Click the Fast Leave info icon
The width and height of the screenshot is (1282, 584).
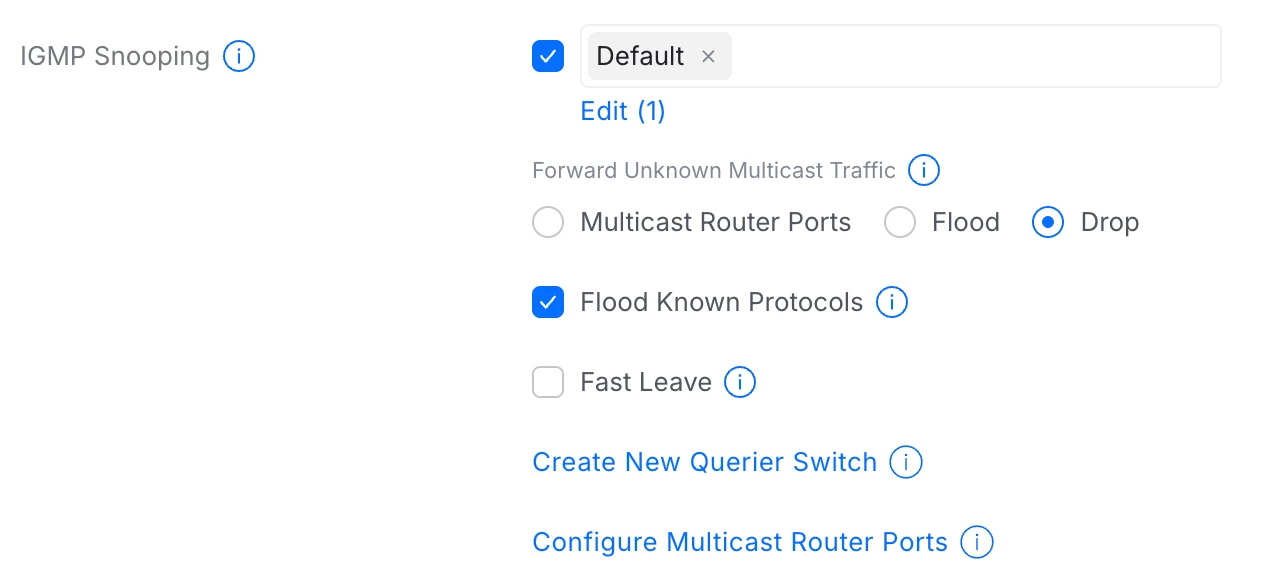click(739, 382)
